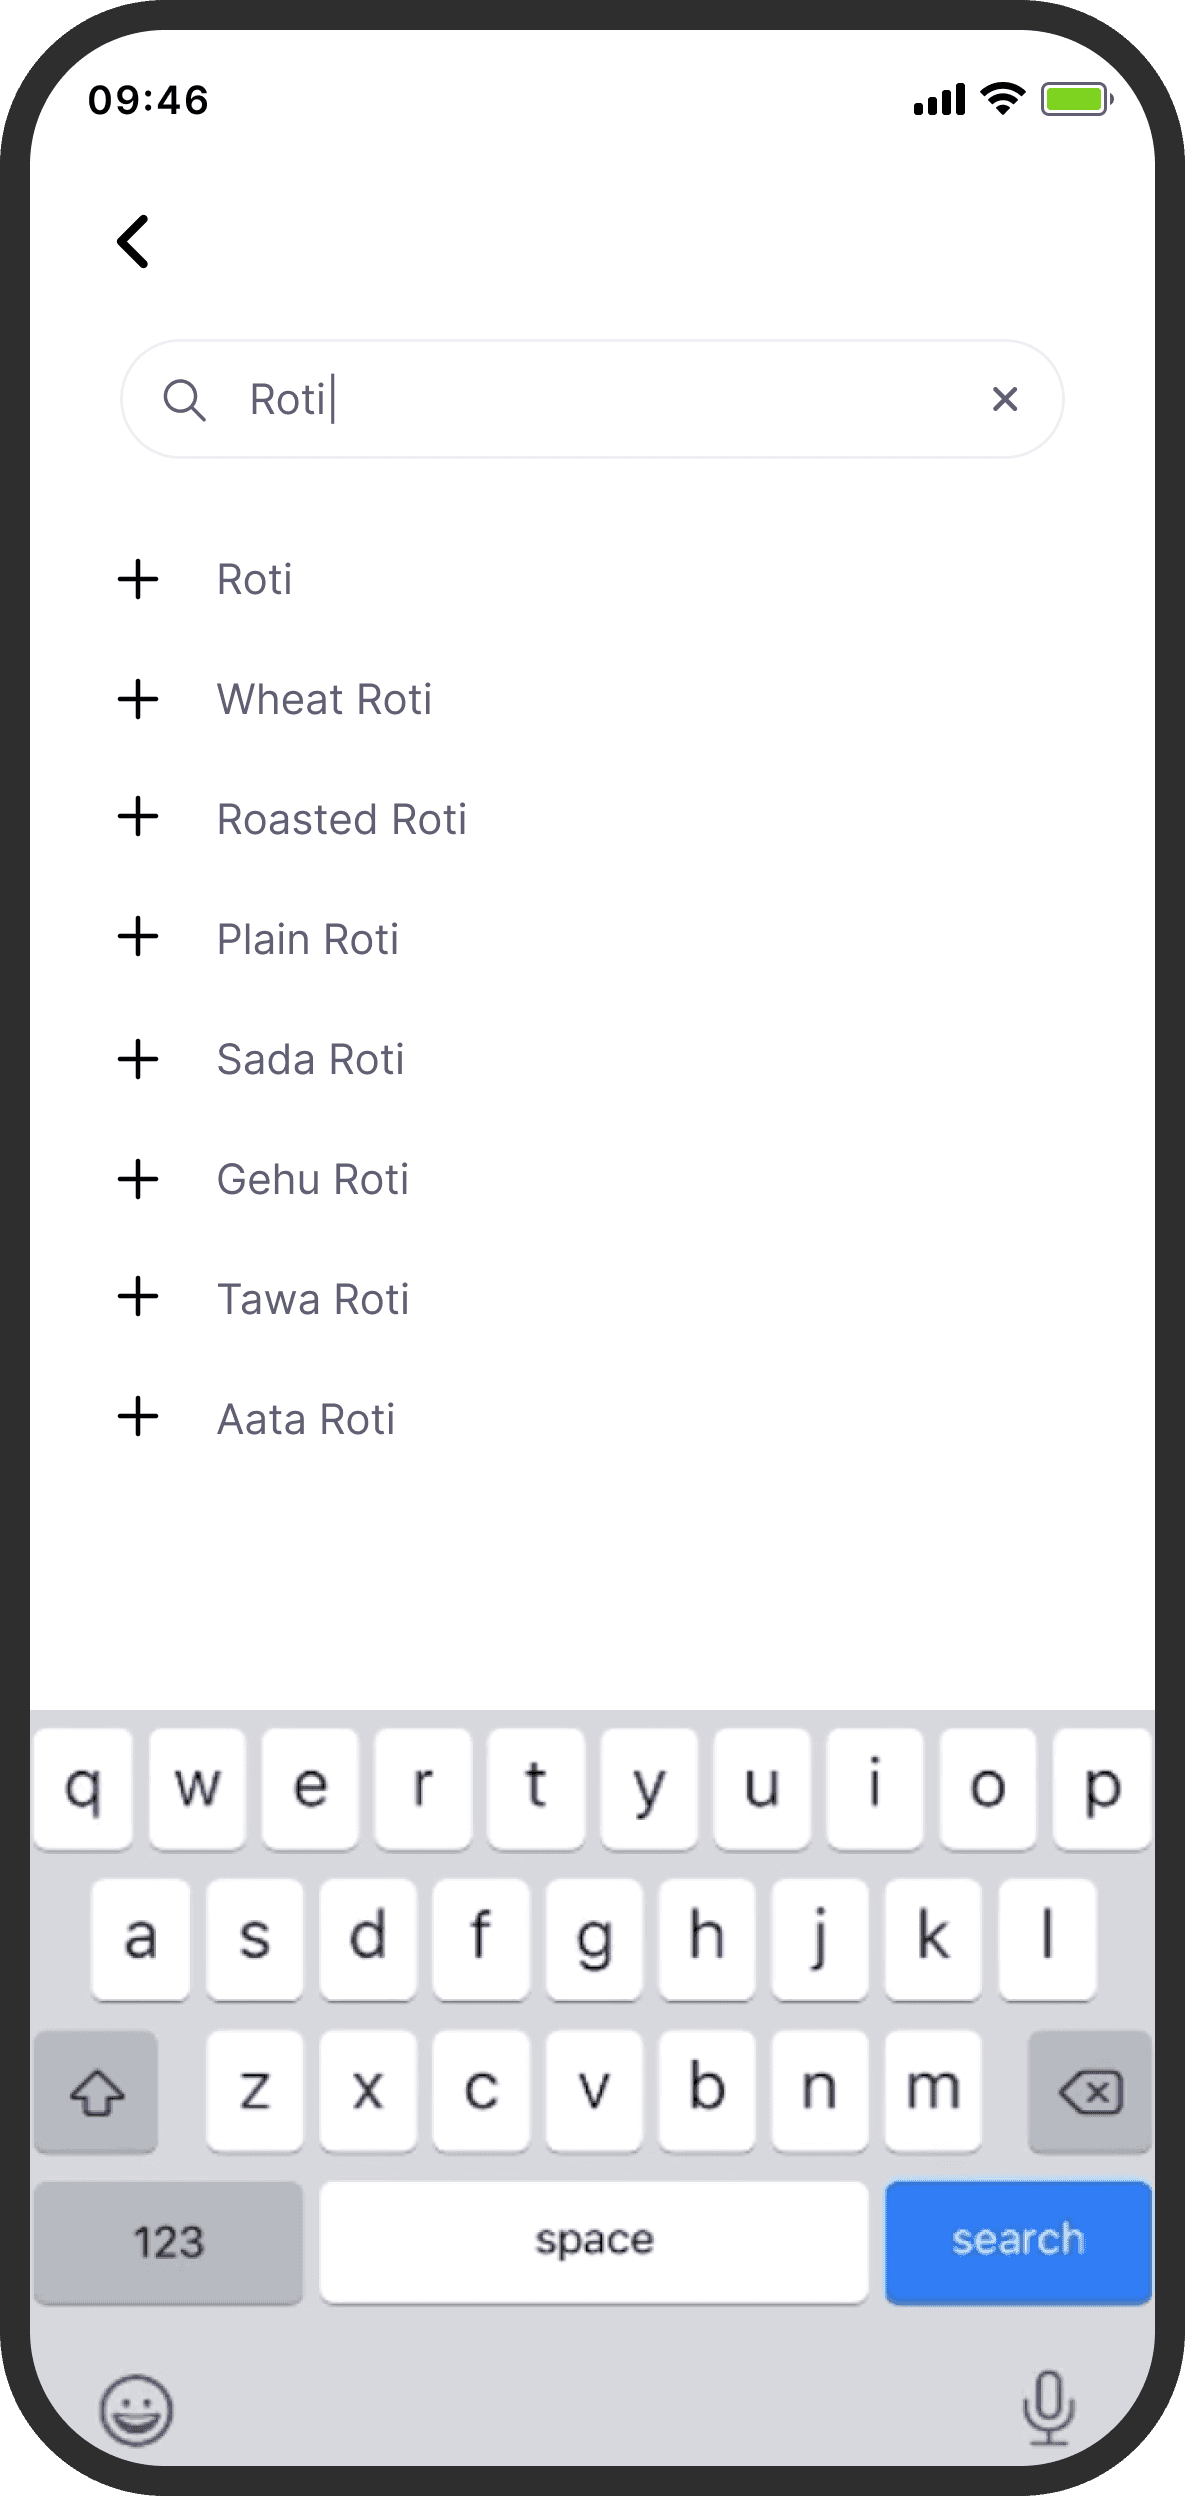Toggle the keyboard shift key
This screenshot has height=2496, width=1185.
(x=96, y=2090)
